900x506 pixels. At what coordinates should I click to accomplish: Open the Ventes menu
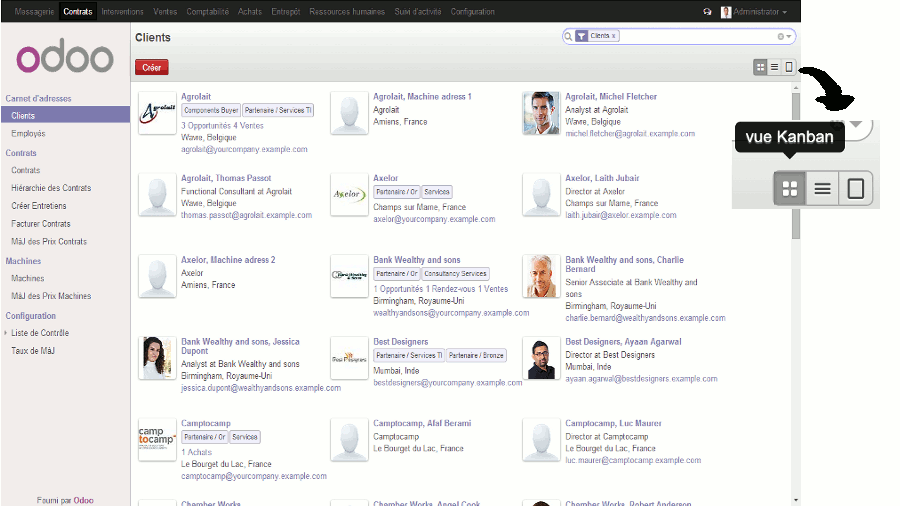point(165,11)
